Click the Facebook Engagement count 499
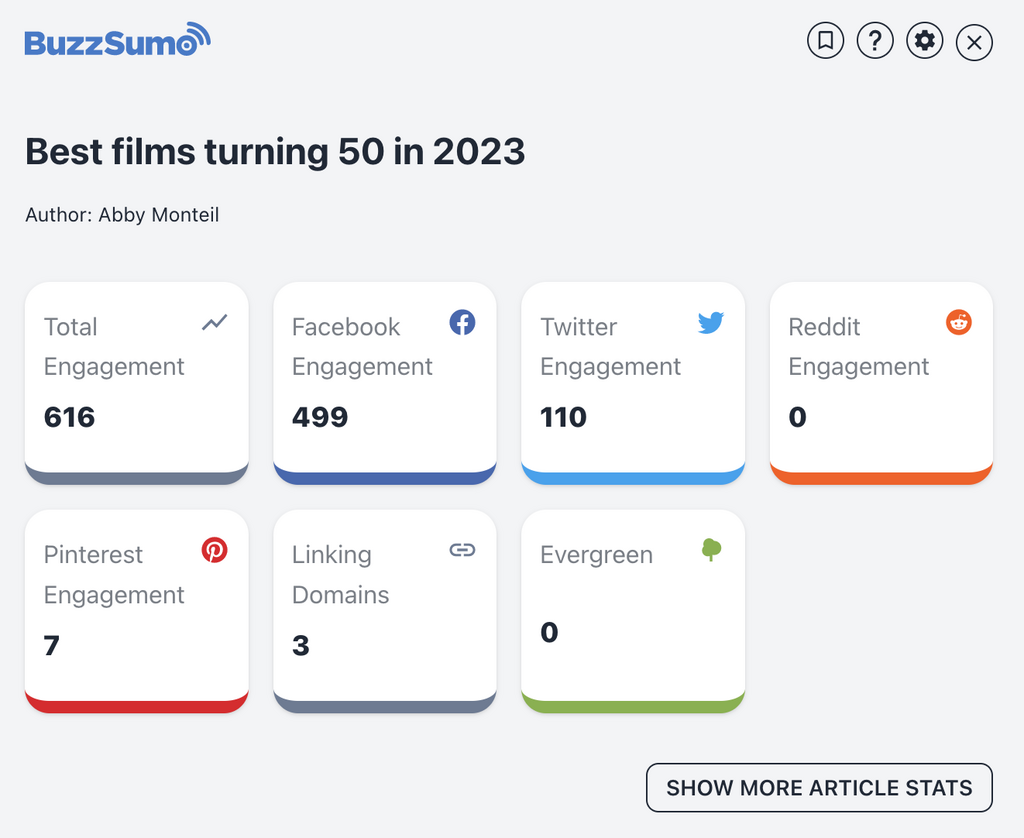1024x838 pixels. [x=320, y=417]
